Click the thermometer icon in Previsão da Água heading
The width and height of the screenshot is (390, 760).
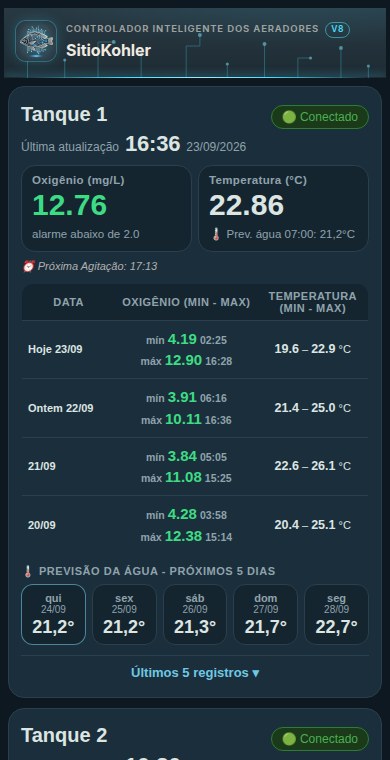pyautogui.click(x=28, y=571)
